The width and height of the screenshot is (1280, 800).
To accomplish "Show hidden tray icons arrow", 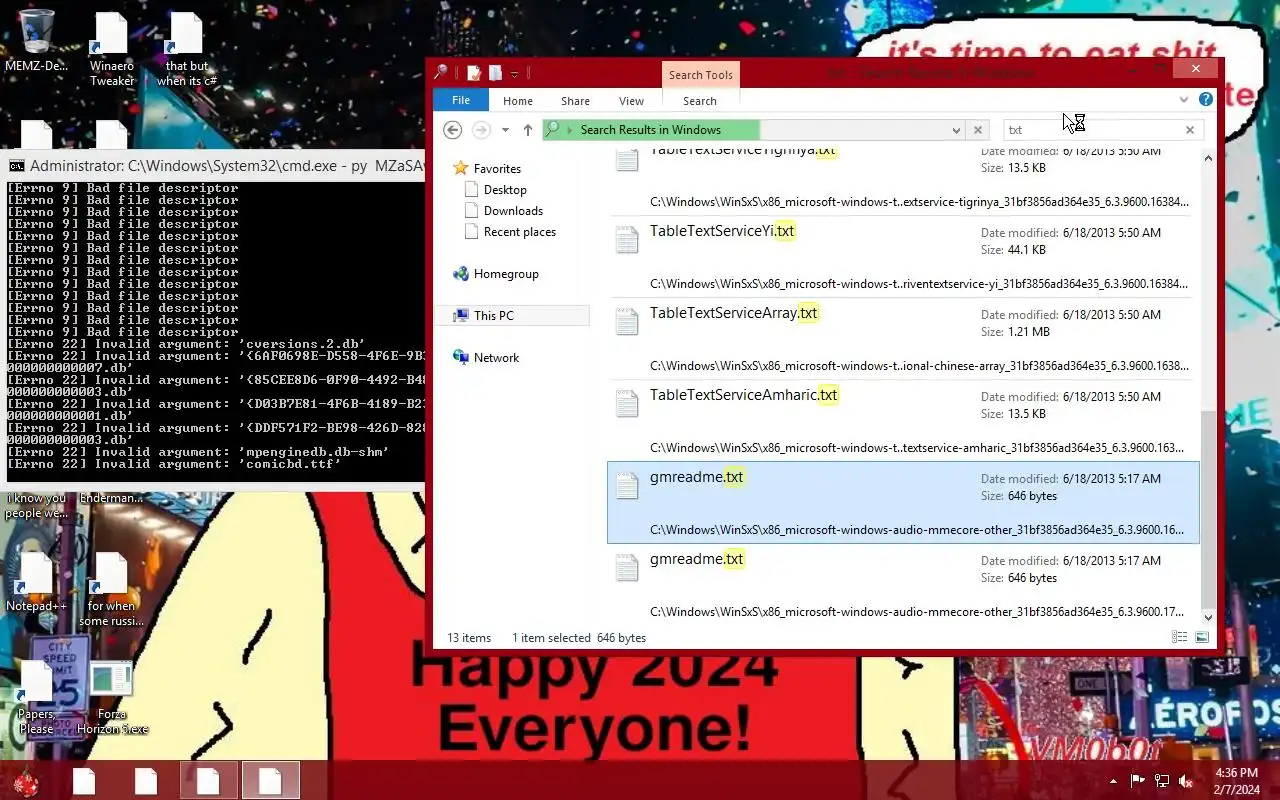I will click(1114, 782).
